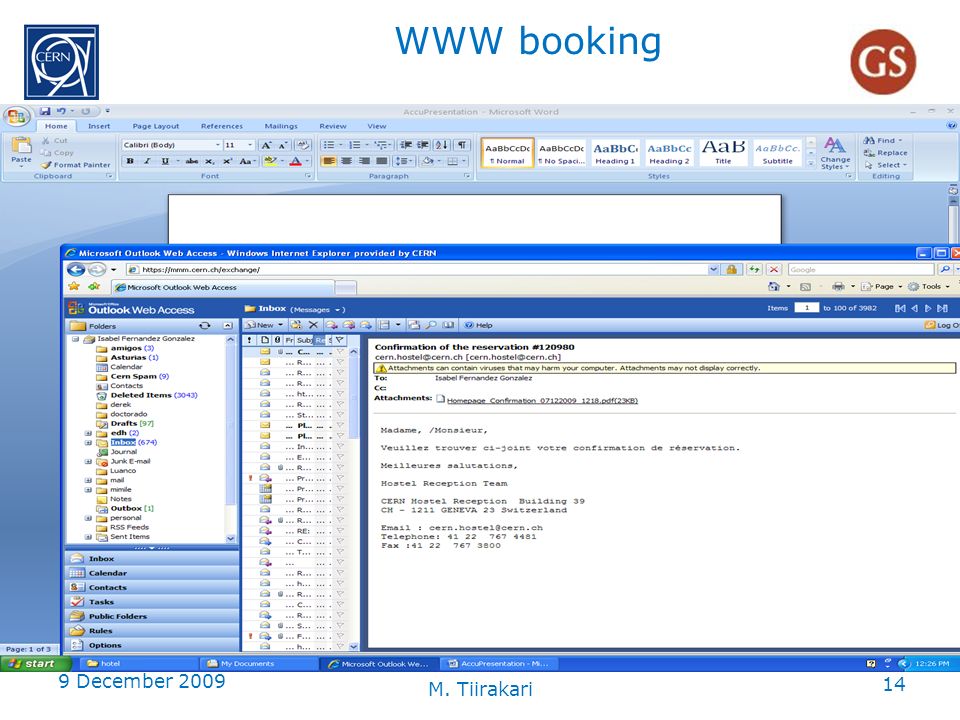Click the Forward icon in the OWA toolbar
The height and width of the screenshot is (720, 960).
click(366, 325)
